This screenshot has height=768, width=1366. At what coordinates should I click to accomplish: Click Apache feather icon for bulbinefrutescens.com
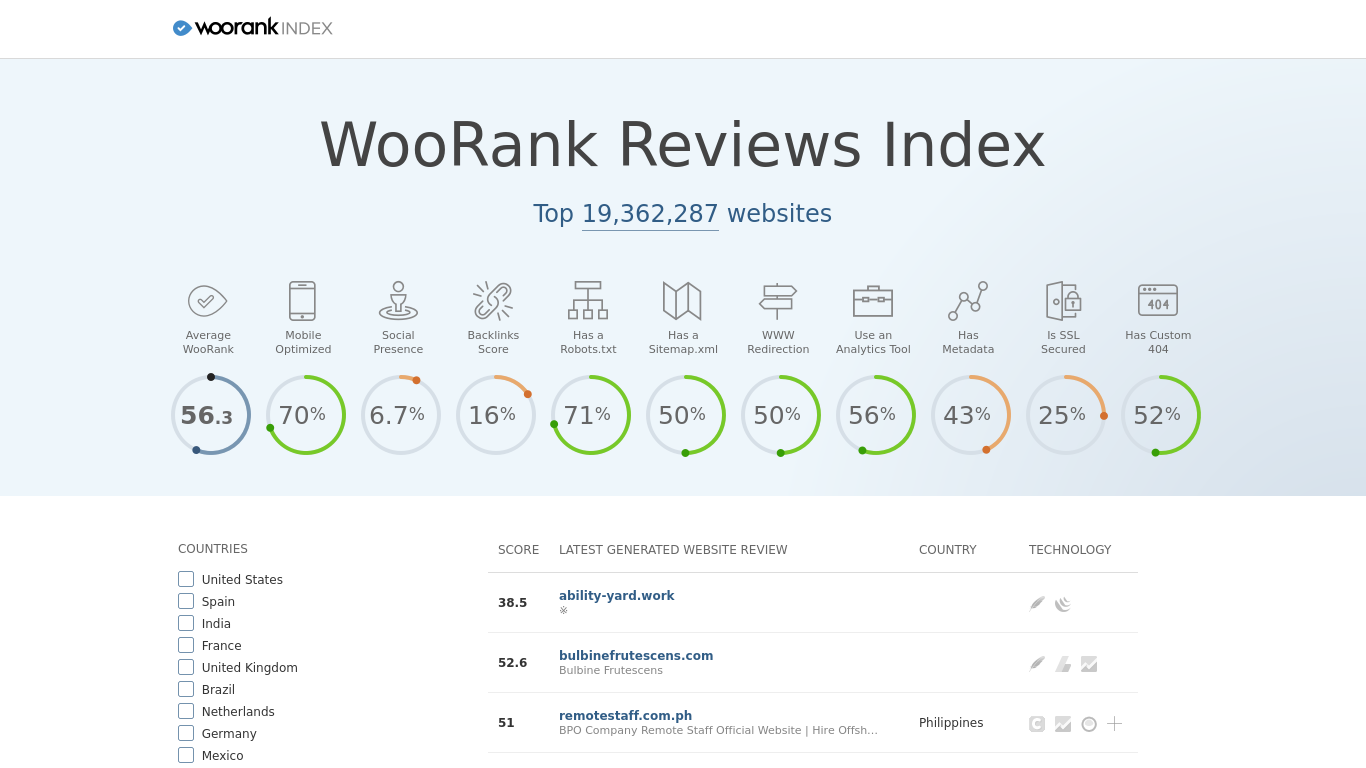point(1037,663)
